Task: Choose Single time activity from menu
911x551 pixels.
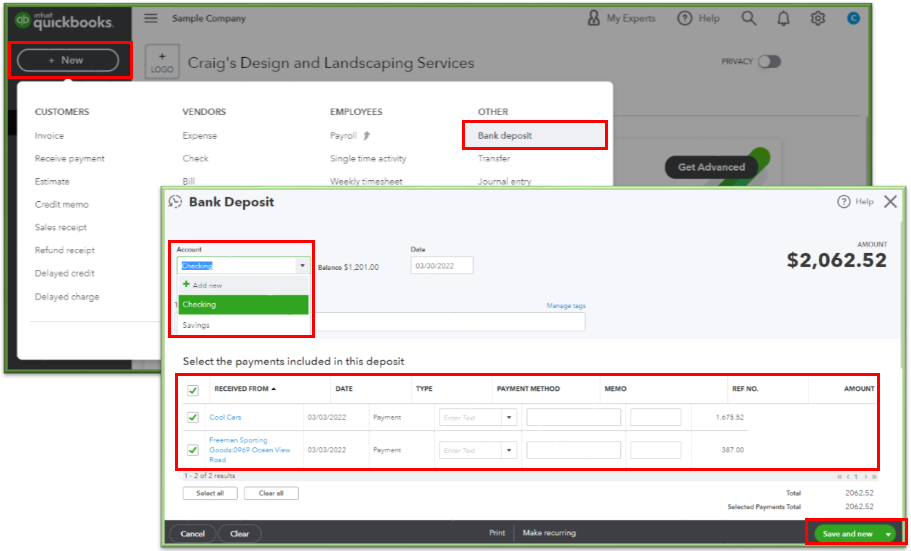Action: [x=368, y=158]
